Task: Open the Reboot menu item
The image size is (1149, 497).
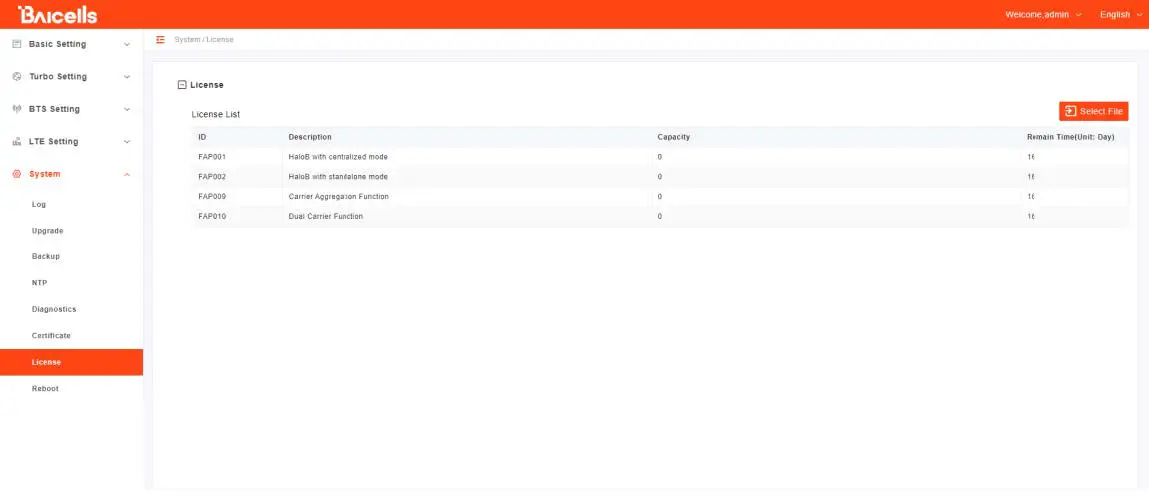Action: click(45, 389)
